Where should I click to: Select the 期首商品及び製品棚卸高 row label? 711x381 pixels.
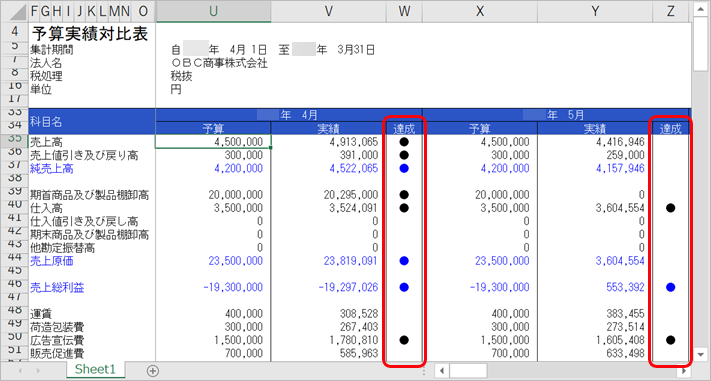pos(89,195)
